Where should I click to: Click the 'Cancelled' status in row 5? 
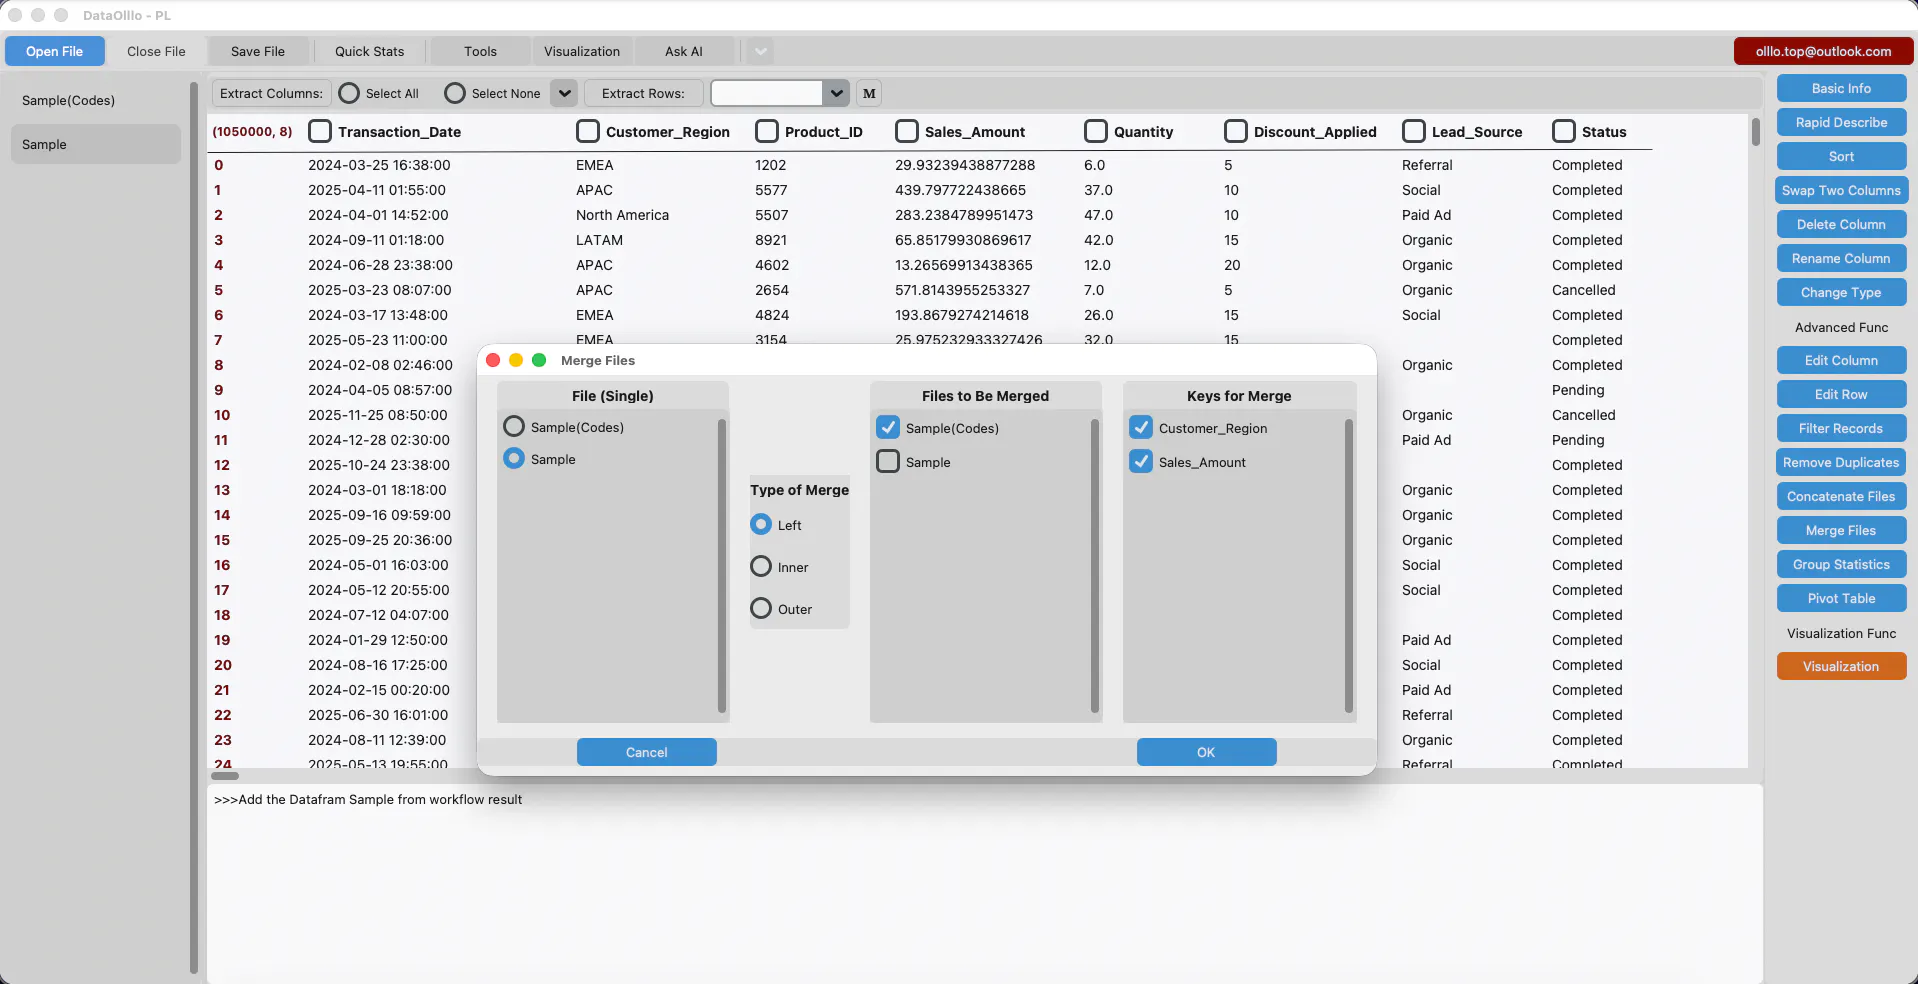(x=1583, y=290)
